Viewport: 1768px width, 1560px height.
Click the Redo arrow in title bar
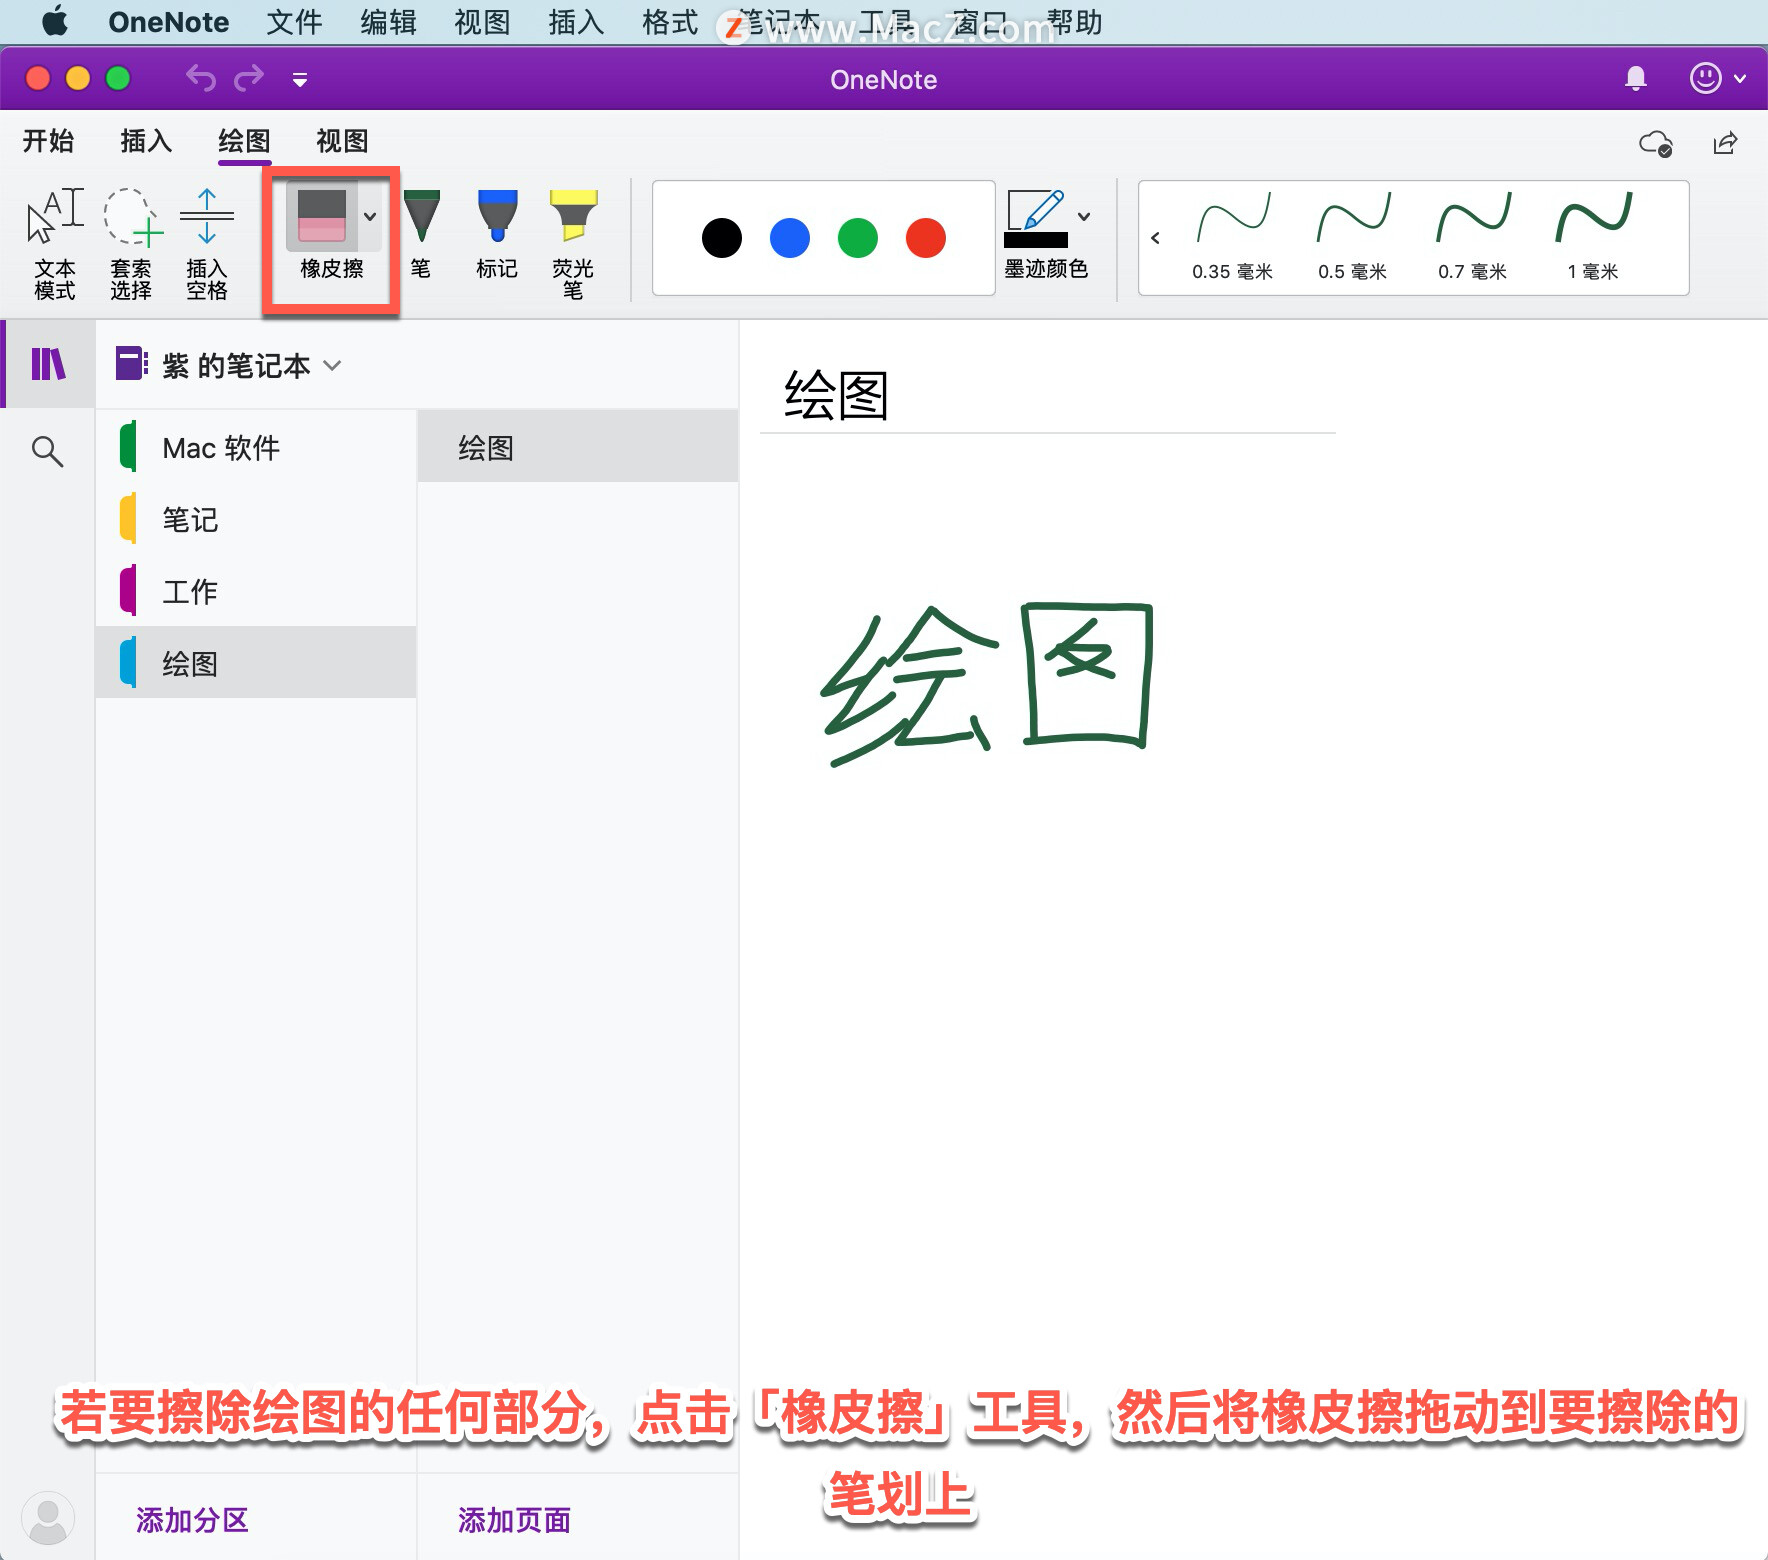click(249, 78)
